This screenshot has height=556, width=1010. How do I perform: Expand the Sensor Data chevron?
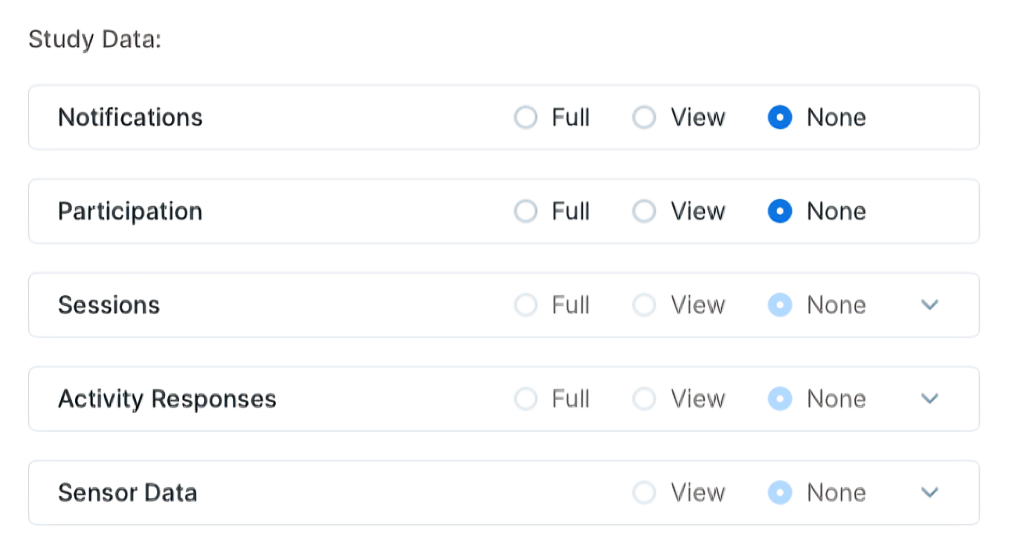point(930,493)
